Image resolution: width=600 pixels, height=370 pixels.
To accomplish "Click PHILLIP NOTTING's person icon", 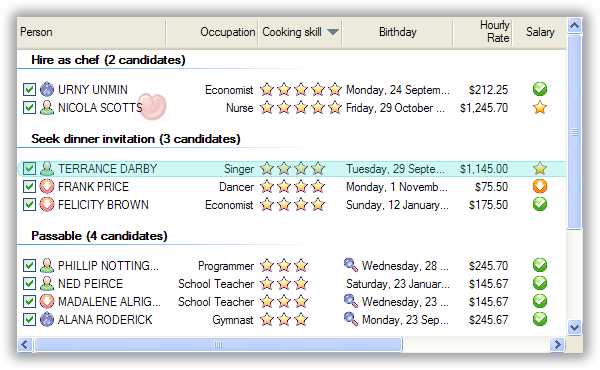I will pyautogui.click(x=47, y=266).
